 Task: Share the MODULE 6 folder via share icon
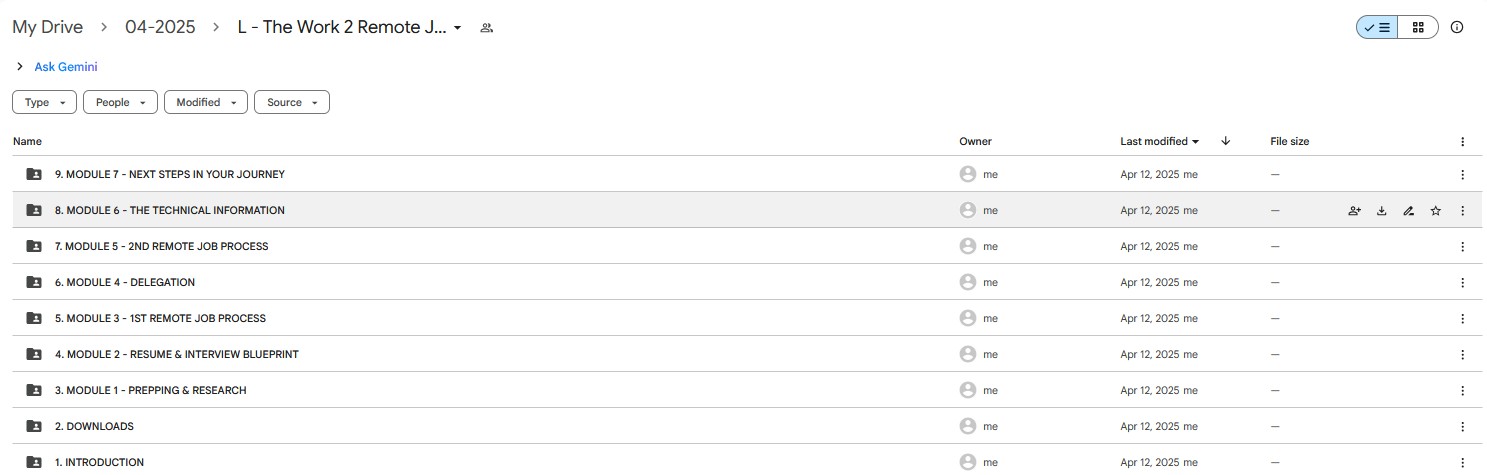(x=1354, y=211)
